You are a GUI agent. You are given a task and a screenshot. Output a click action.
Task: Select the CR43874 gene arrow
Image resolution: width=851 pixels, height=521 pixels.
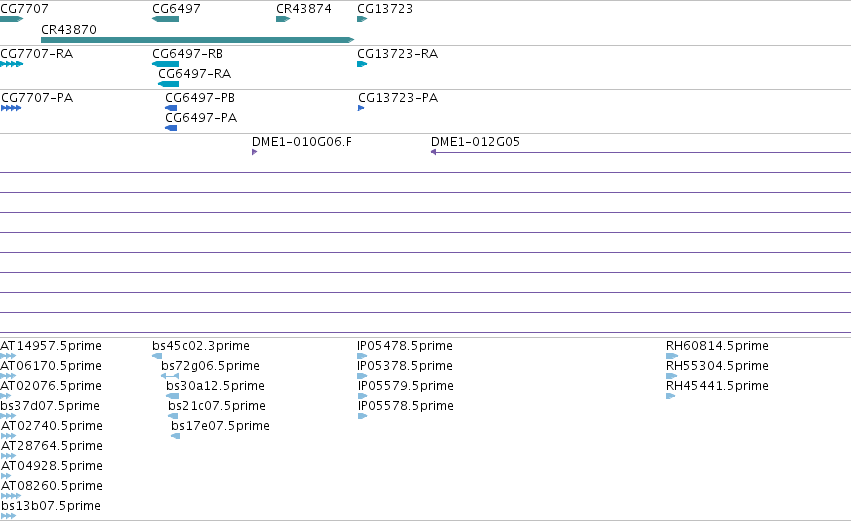coord(283,19)
